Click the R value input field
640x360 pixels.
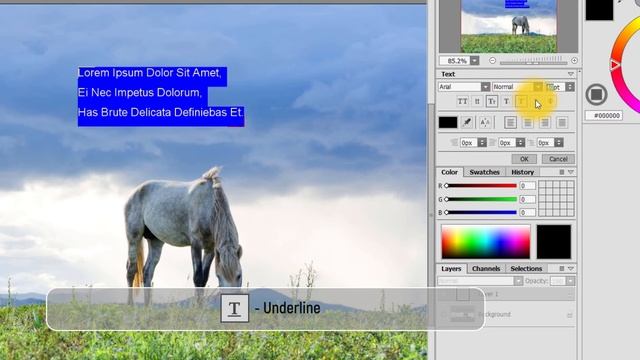tap(527, 186)
